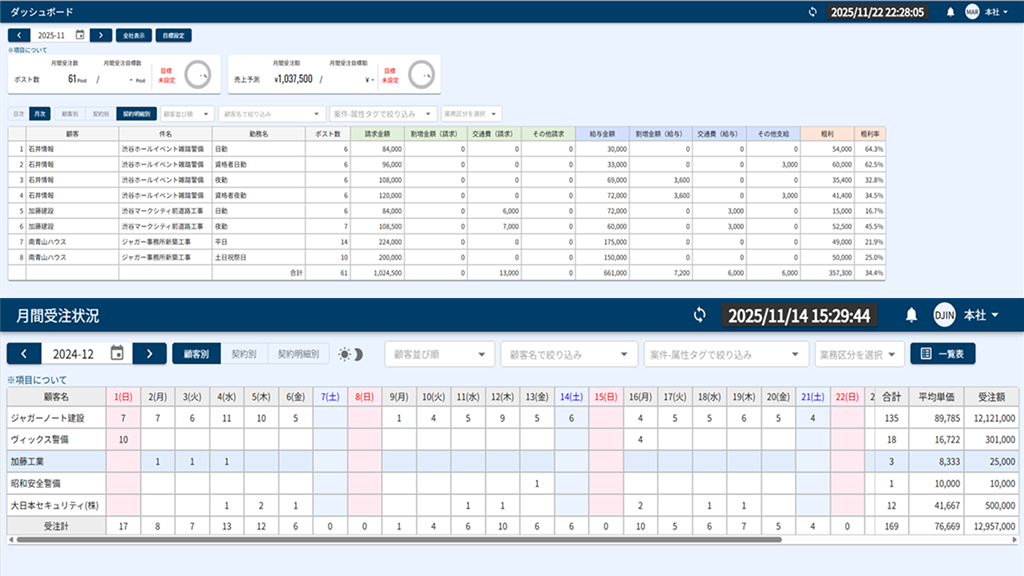Select the 昭和安全警備 customer row
Image resolution: width=1024 pixels, height=576 pixels.
tap(511, 483)
